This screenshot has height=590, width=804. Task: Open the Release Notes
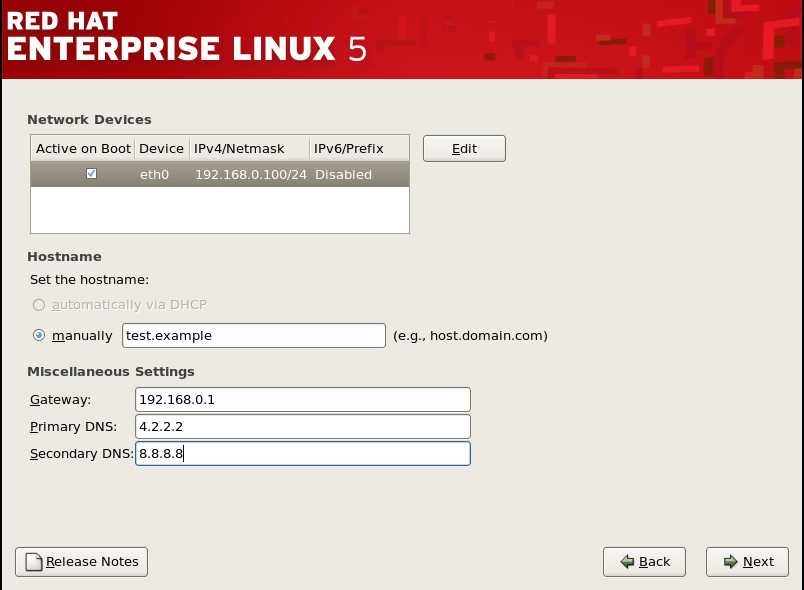pyautogui.click(x=81, y=561)
